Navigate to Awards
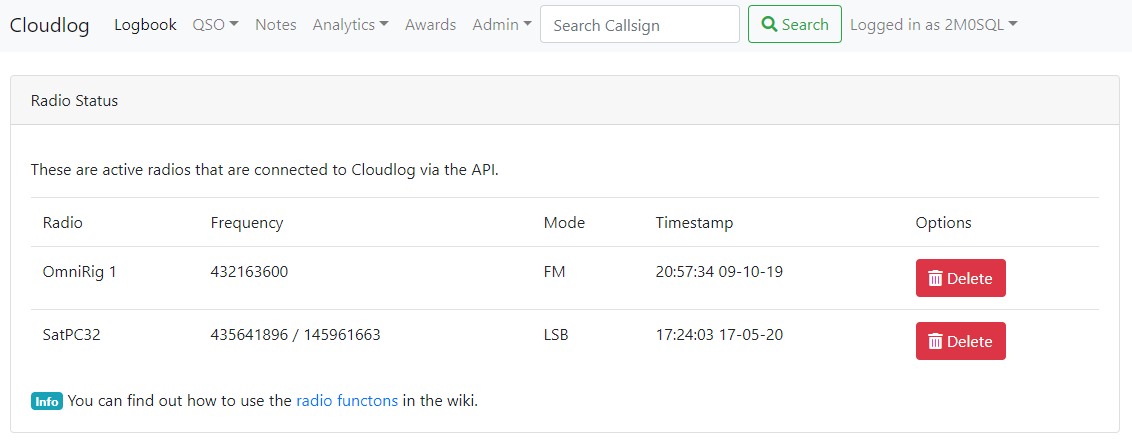1132x444 pixels. 430,25
